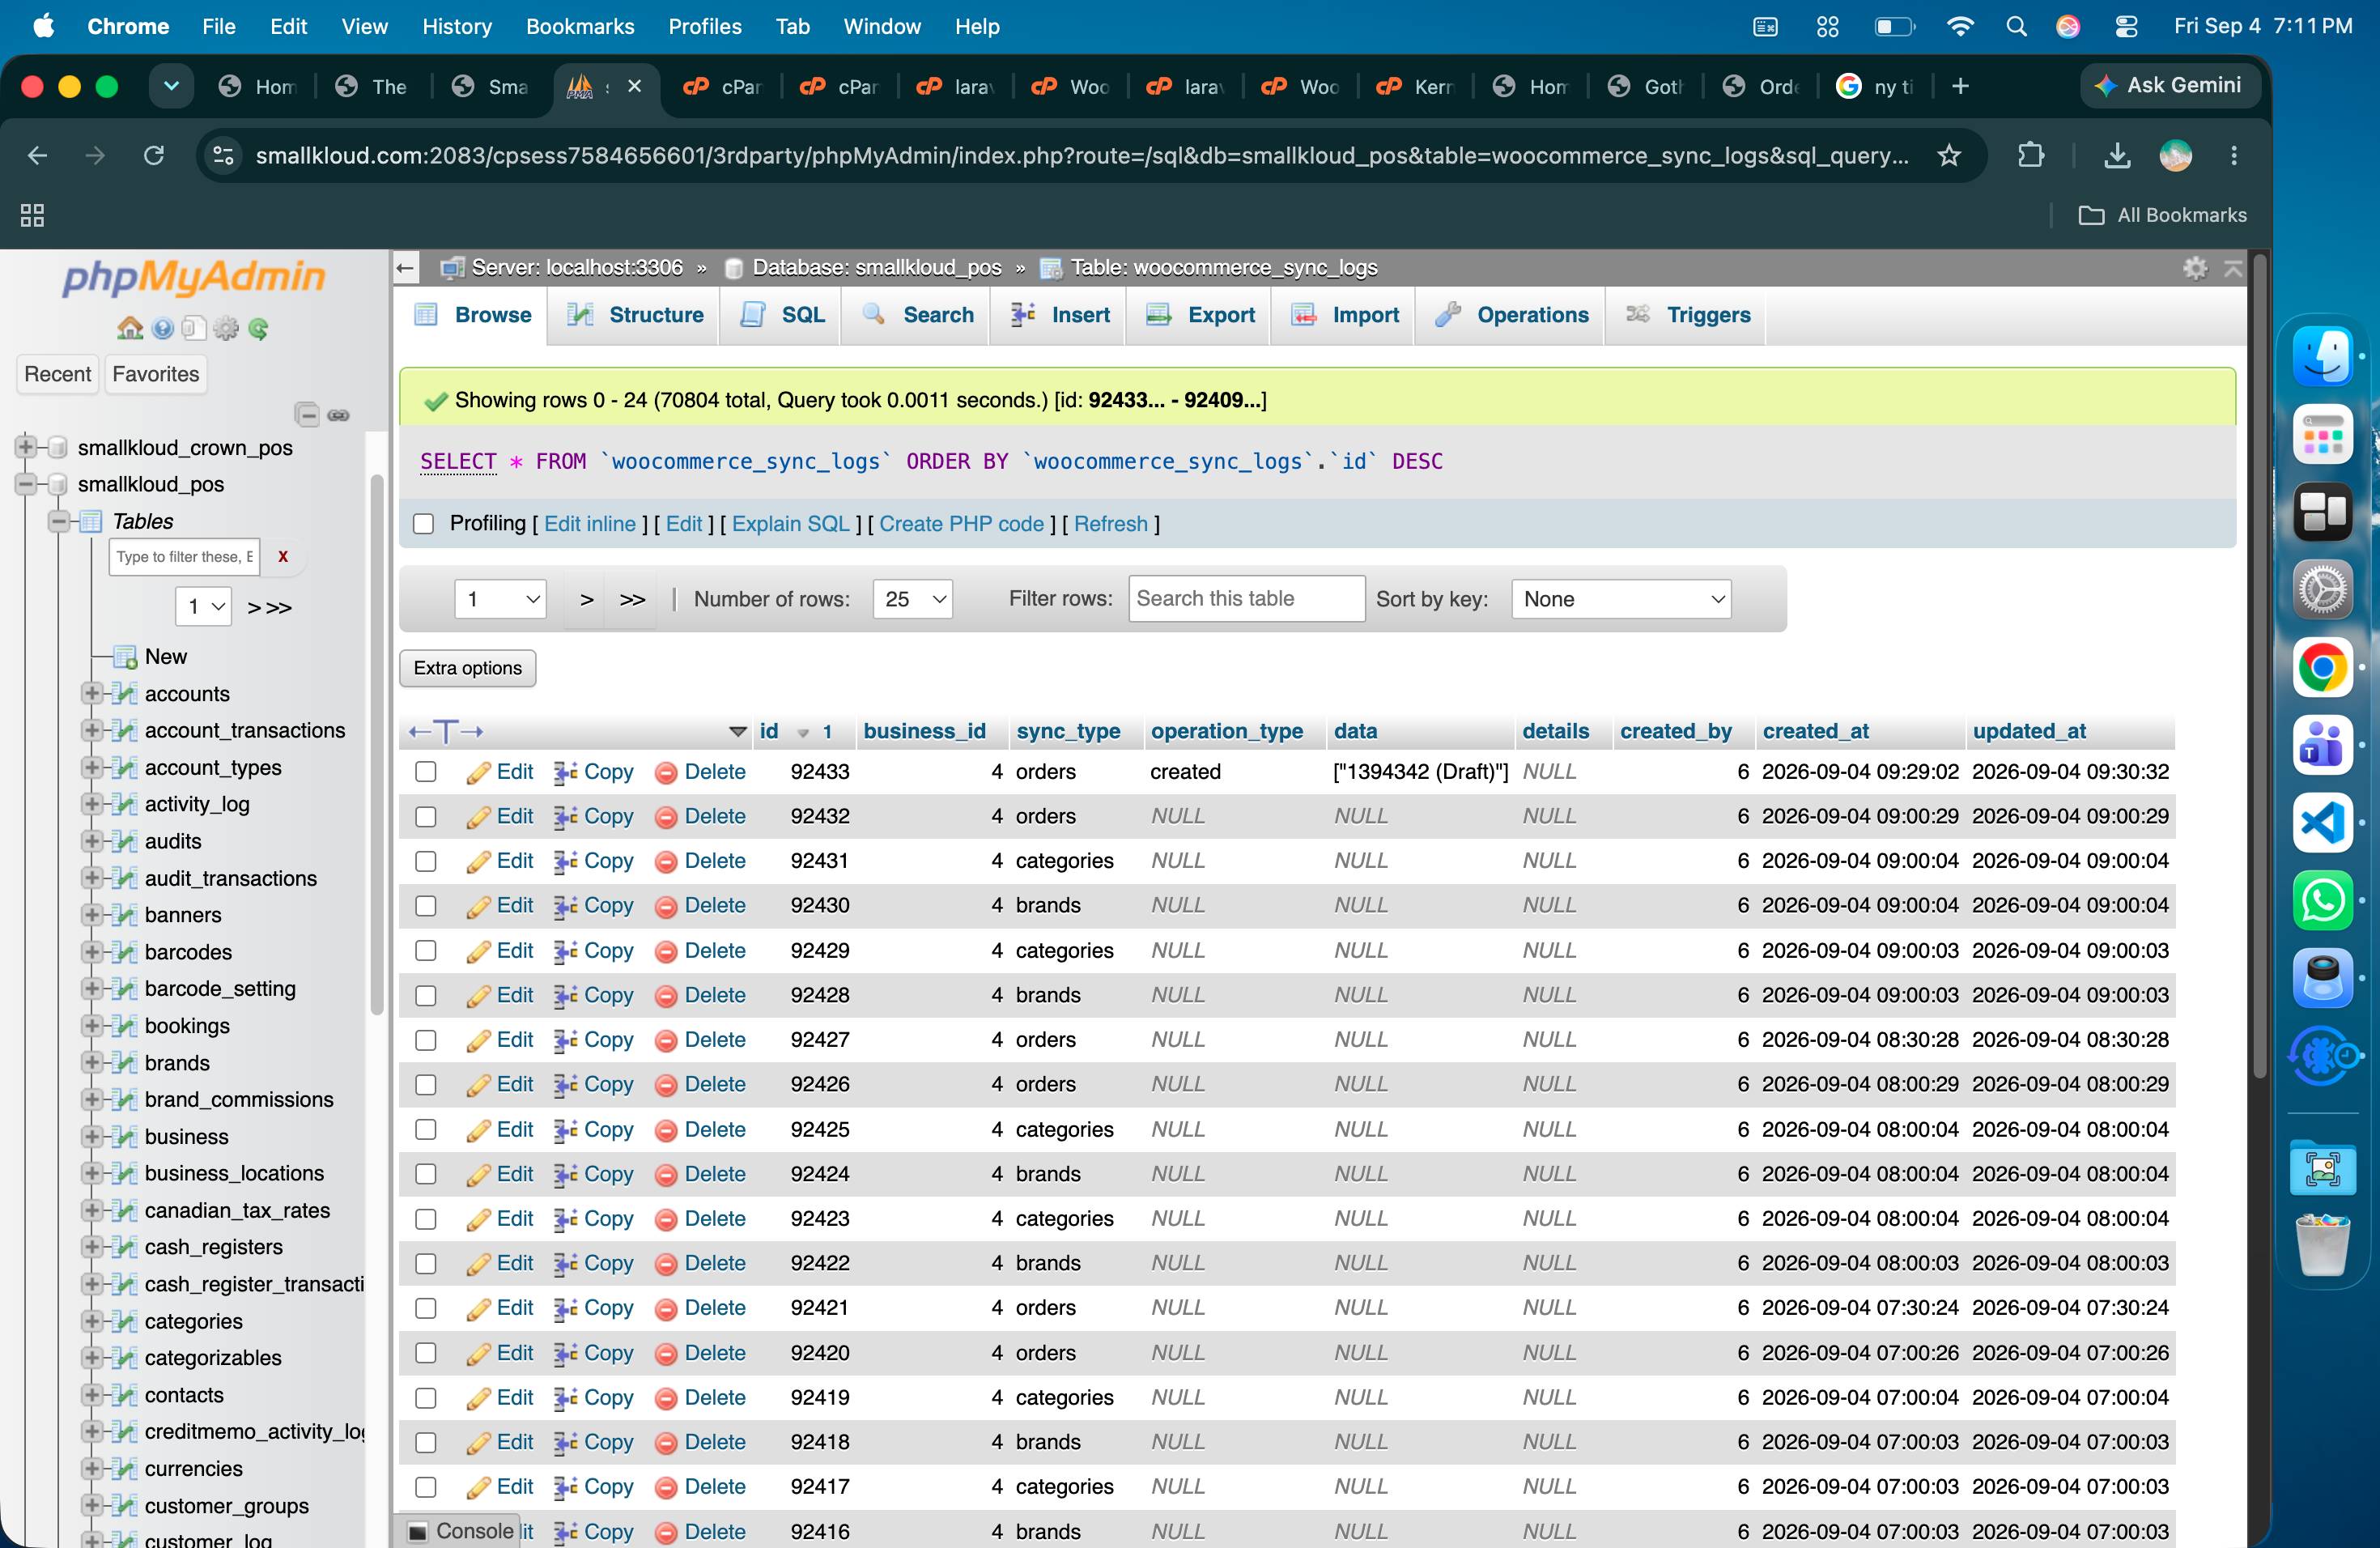Check the checkbox for row 92433
The image size is (2380, 1548).
(x=426, y=771)
